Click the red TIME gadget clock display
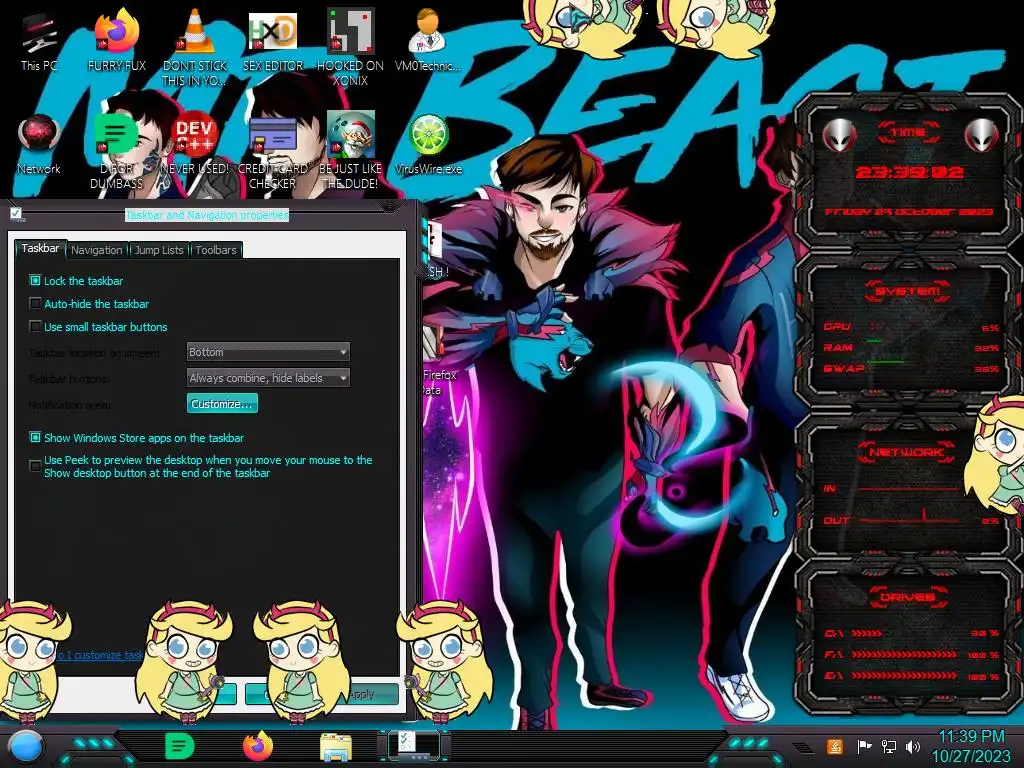Viewport: 1024px width, 768px height. point(909,172)
